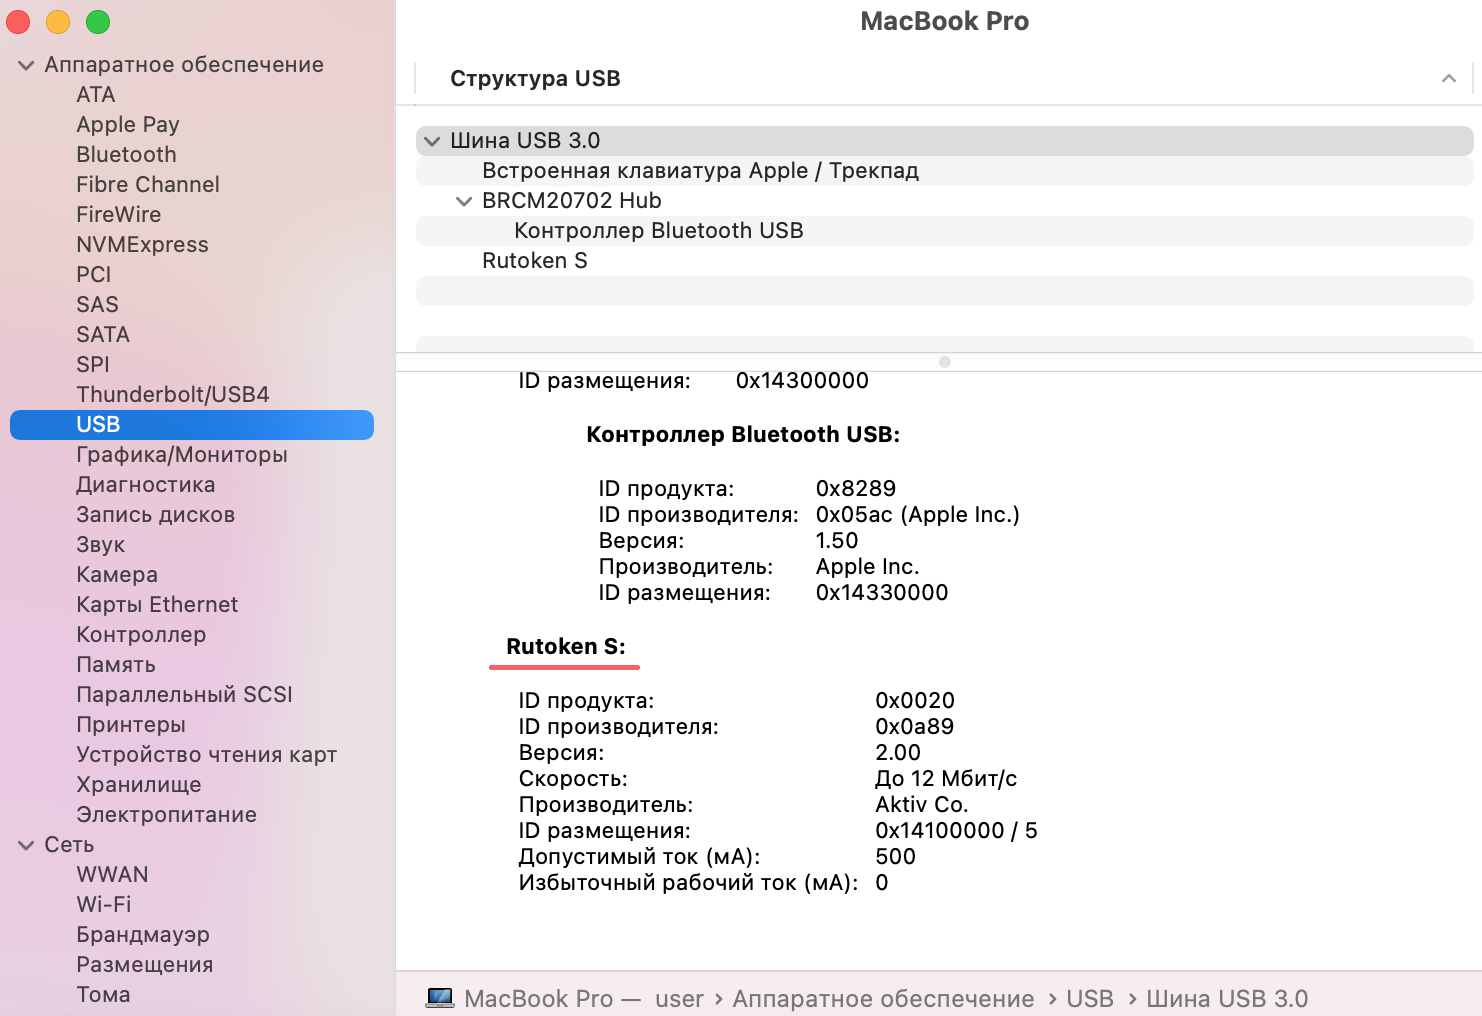The height and width of the screenshot is (1016, 1482).
Task: Click the 0x0a89 vendor ID value
Action: click(x=915, y=727)
